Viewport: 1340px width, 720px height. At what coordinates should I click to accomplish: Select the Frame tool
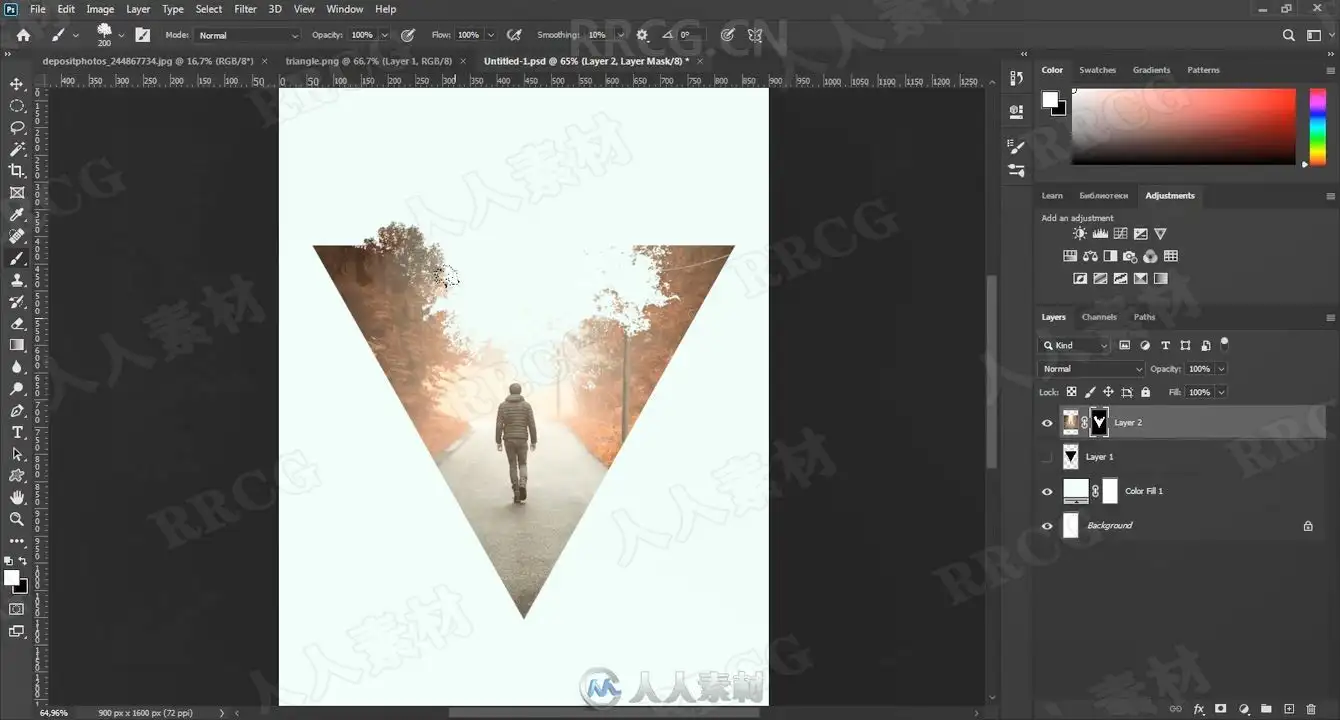[17, 193]
